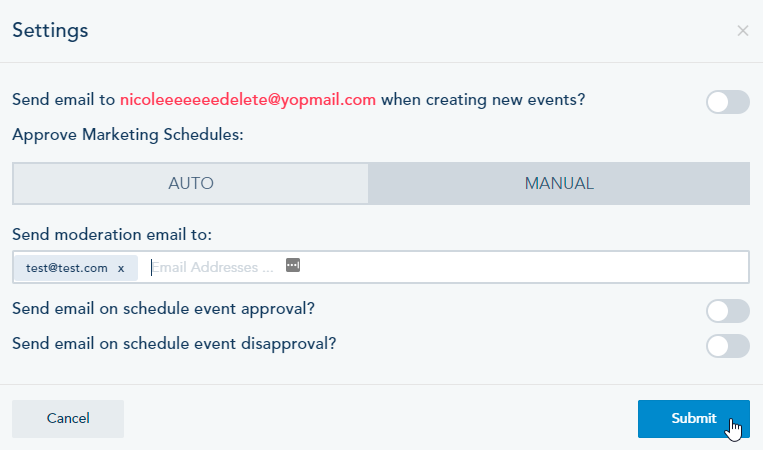Select the test@test.com email chip
The height and width of the screenshot is (450, 763).
coord(67,268)
